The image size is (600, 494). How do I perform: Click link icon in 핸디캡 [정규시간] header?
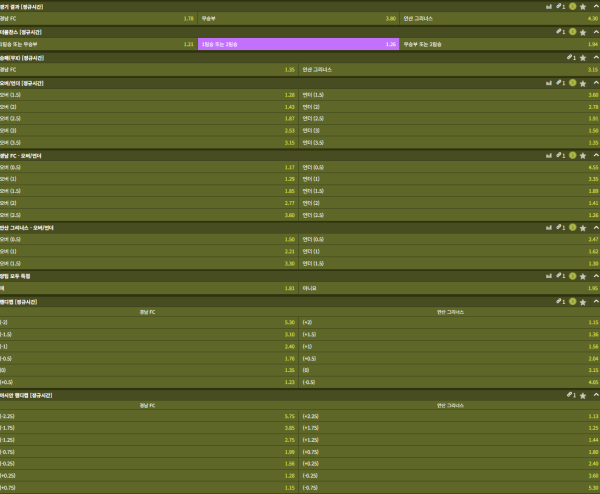[560, 300]
